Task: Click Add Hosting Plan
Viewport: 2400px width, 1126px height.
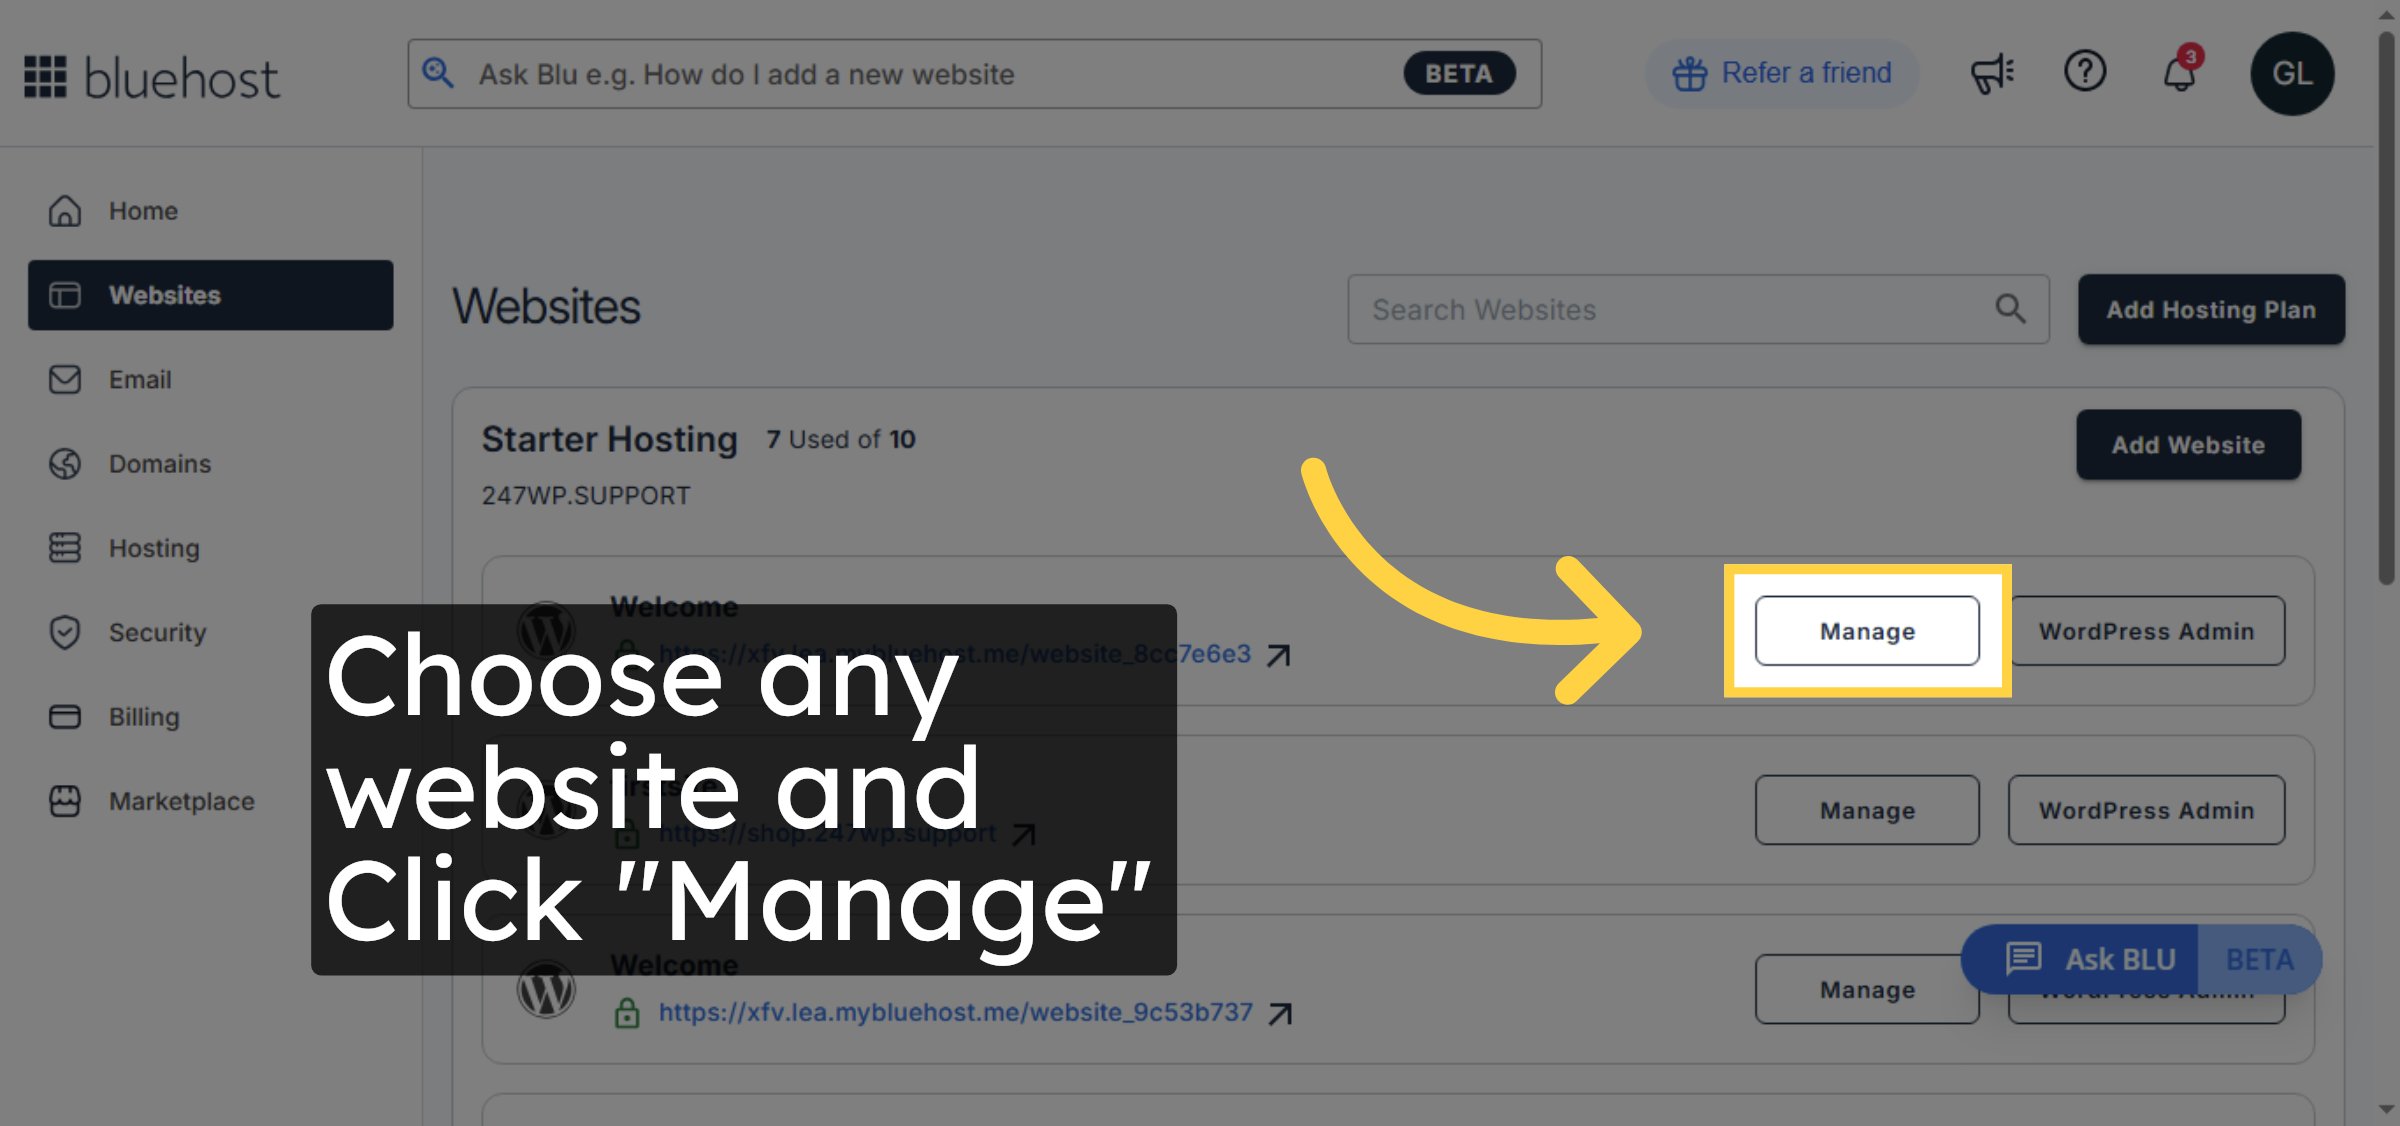Action: (2210, 309)
